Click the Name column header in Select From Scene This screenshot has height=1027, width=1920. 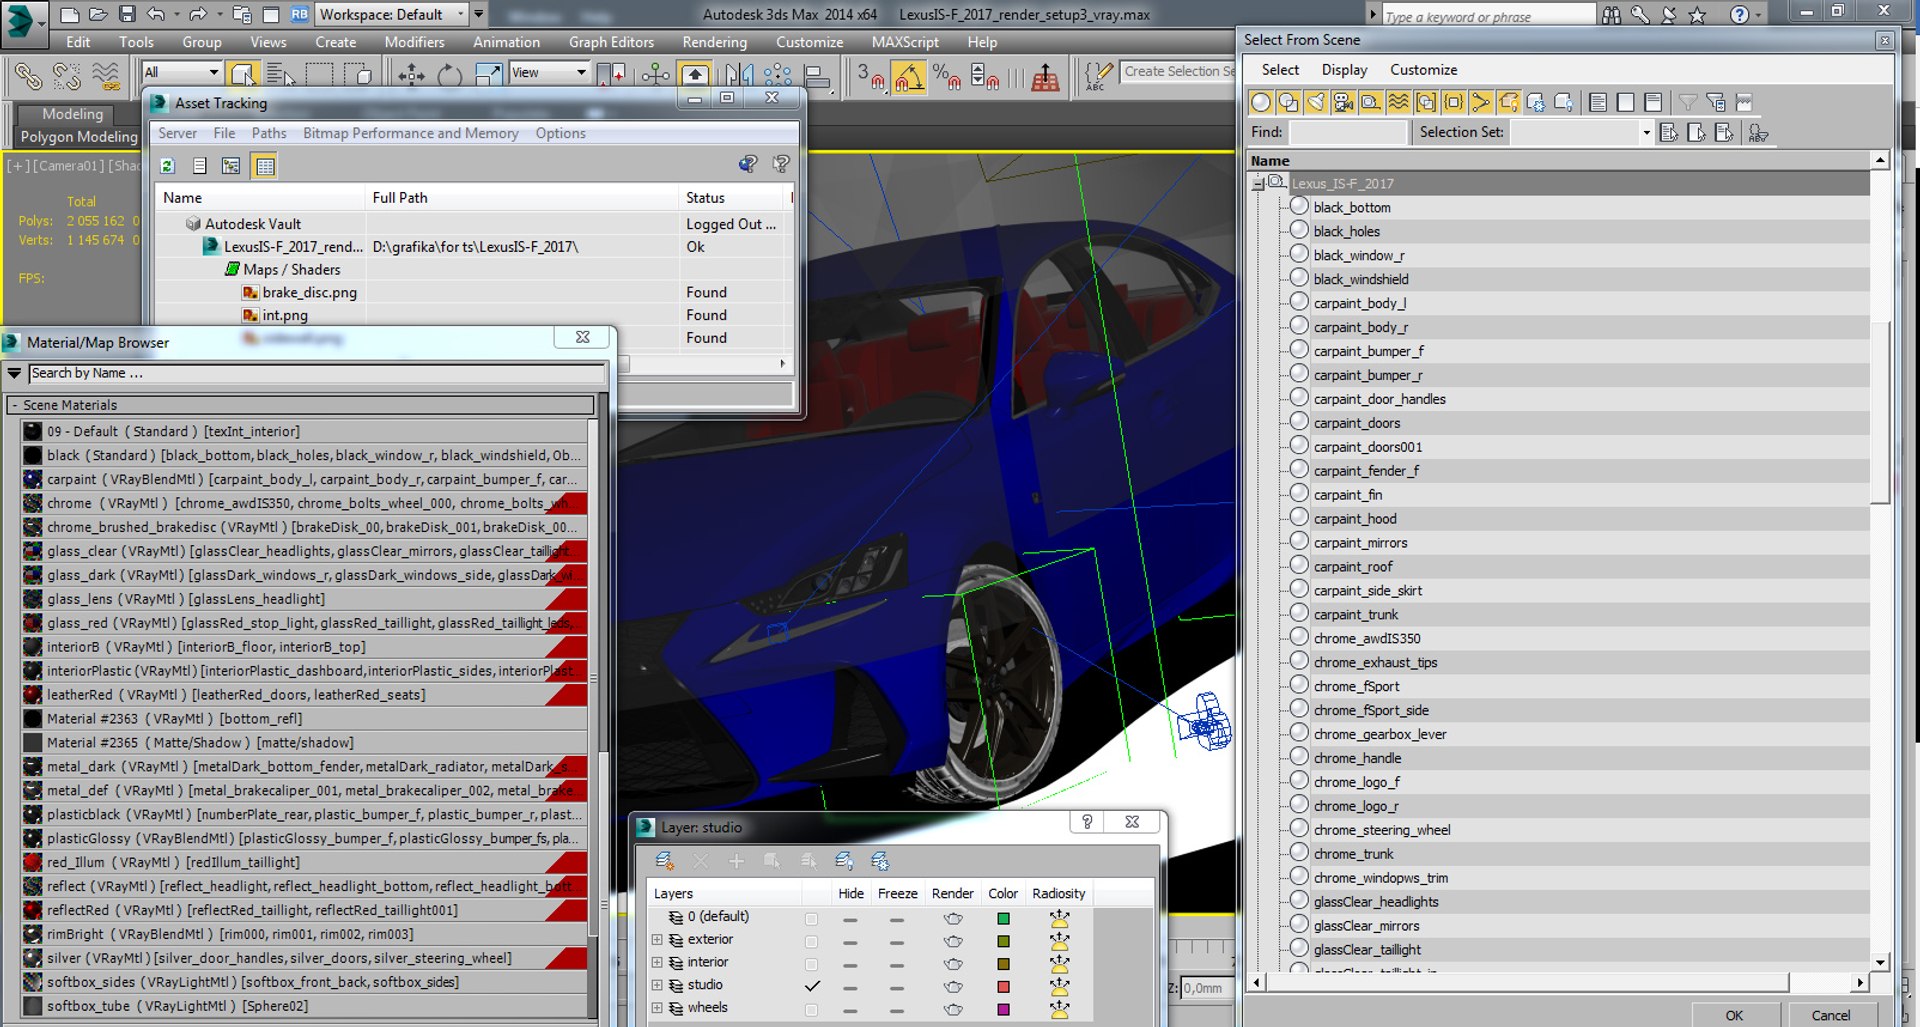(1558, 160)
